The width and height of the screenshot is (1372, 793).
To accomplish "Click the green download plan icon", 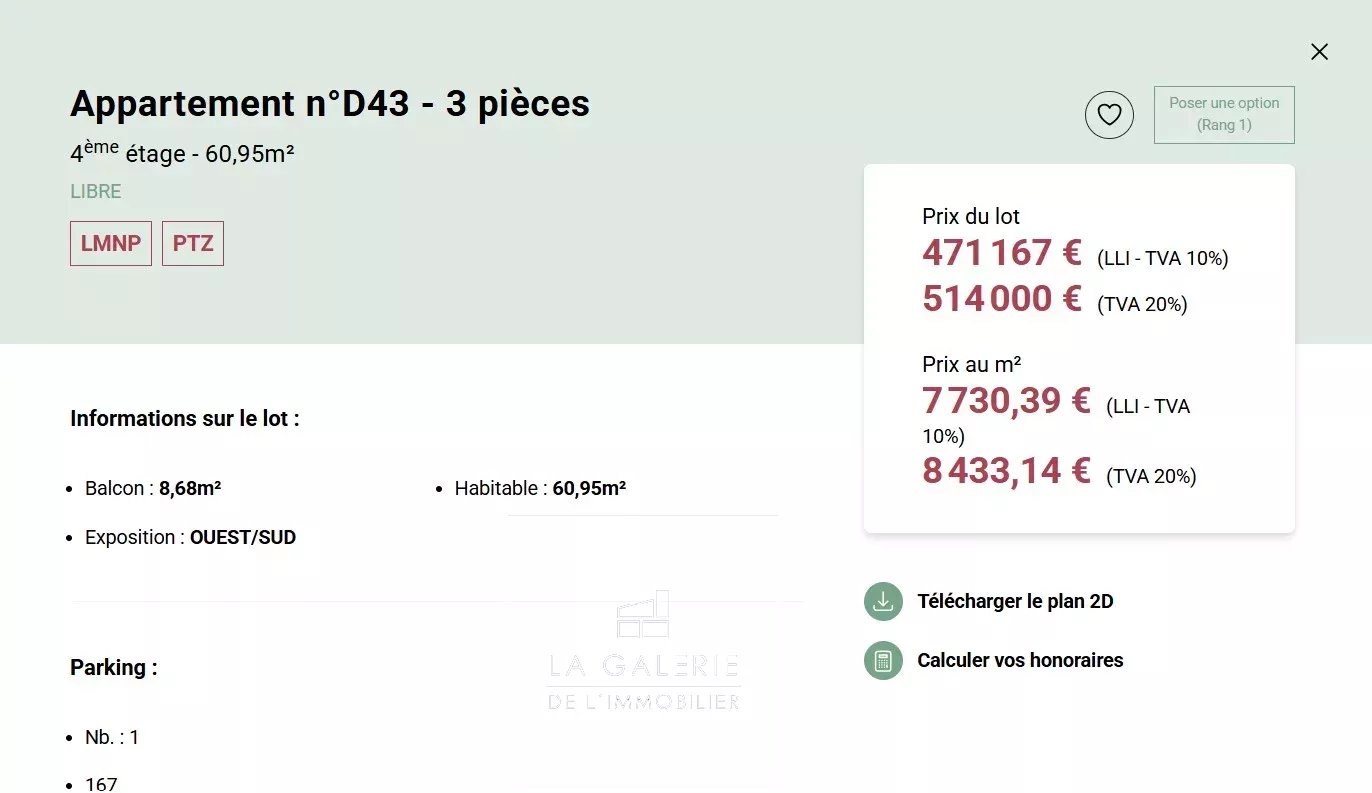I will (883, 602).
